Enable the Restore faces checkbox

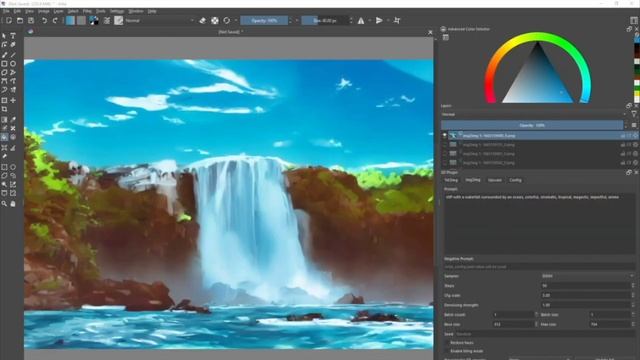[x=447, y=343]
